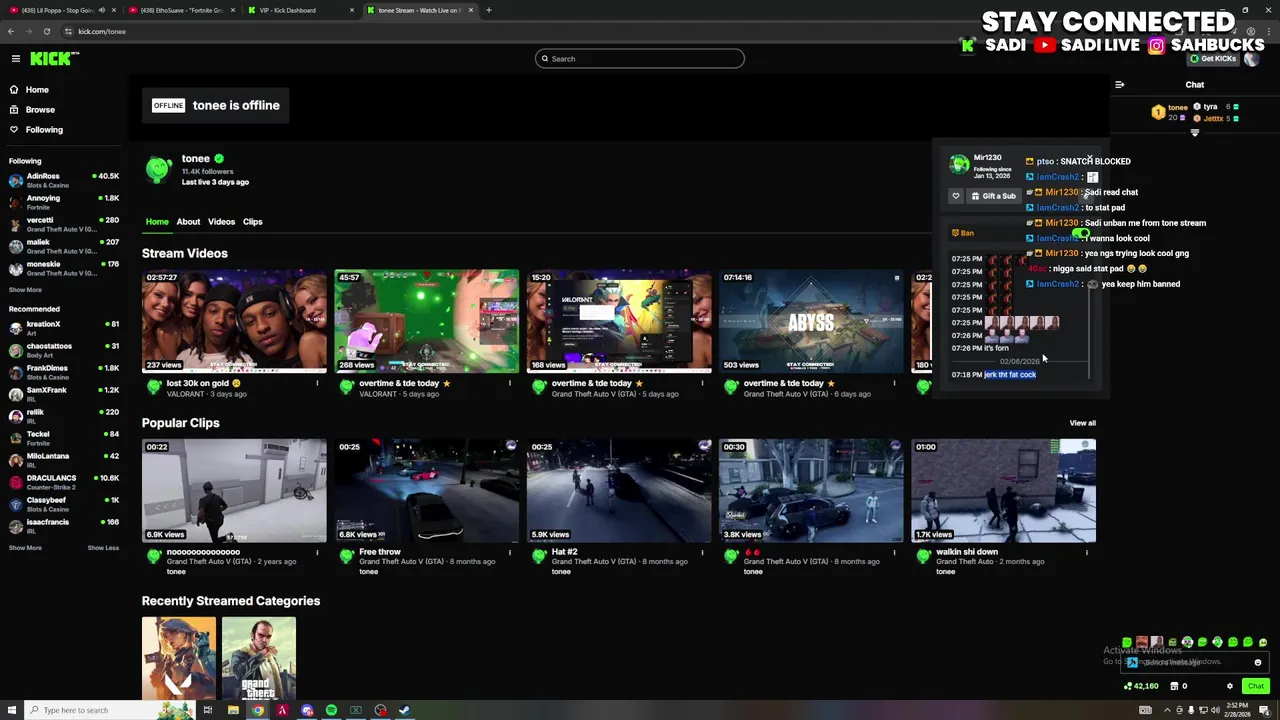
Task: Click taskbar clock 2:52 PM
Action: pos(1236,710)
